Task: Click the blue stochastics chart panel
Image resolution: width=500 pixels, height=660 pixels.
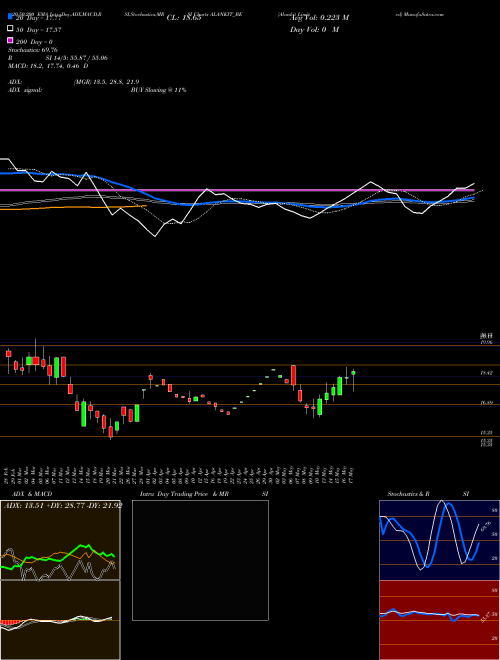Action: (439, 540)
